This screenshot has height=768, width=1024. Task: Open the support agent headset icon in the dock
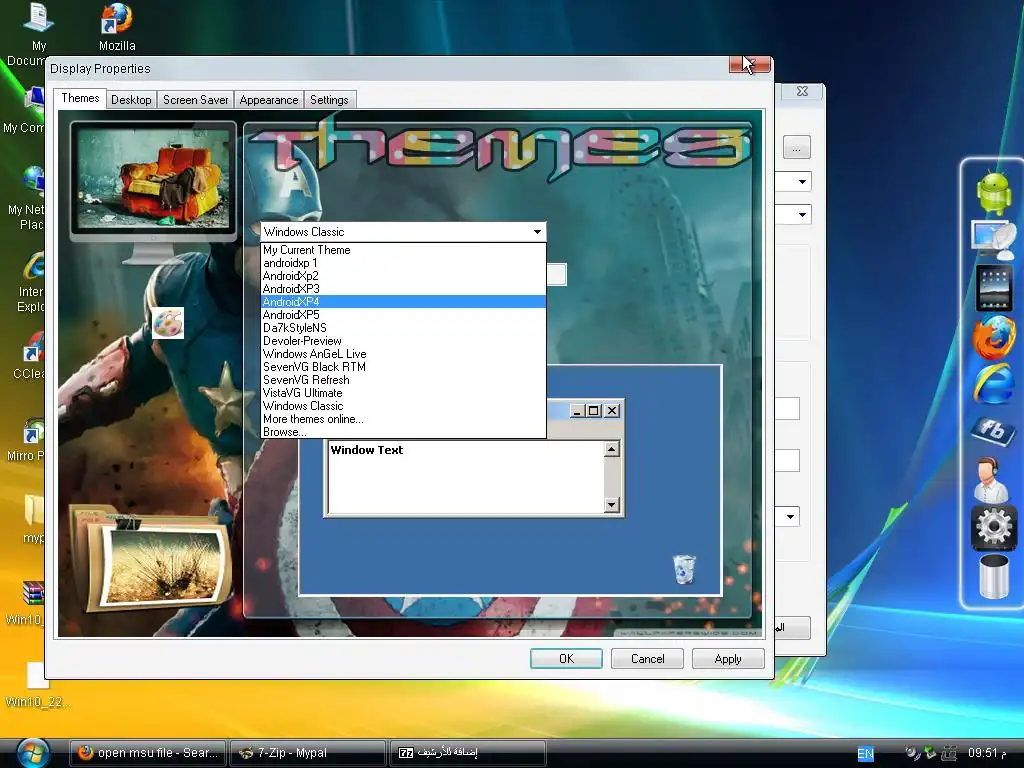(x=991, y=479)
